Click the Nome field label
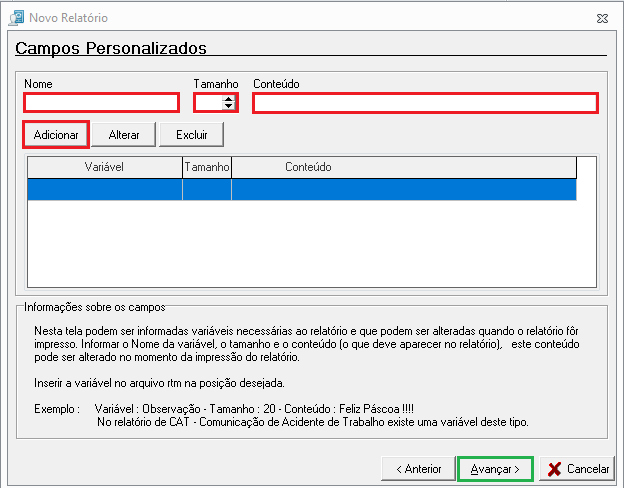Viewport: 624px width, 488px height. pos(38,84)
